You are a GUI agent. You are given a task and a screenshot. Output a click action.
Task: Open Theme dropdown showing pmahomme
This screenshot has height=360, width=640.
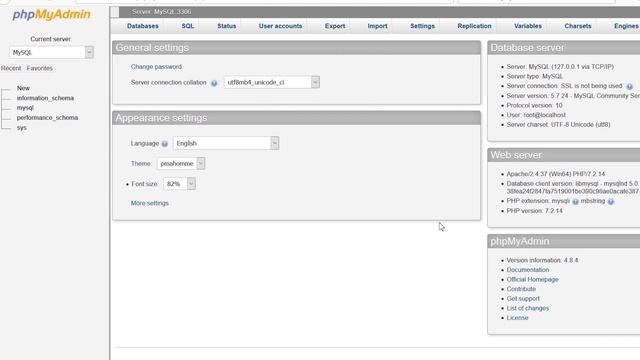click(x=181, y=163)
